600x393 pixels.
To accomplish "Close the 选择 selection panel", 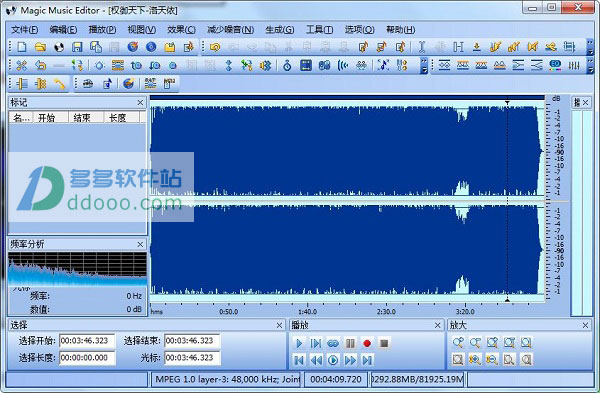I will click(x=280, y=325).
